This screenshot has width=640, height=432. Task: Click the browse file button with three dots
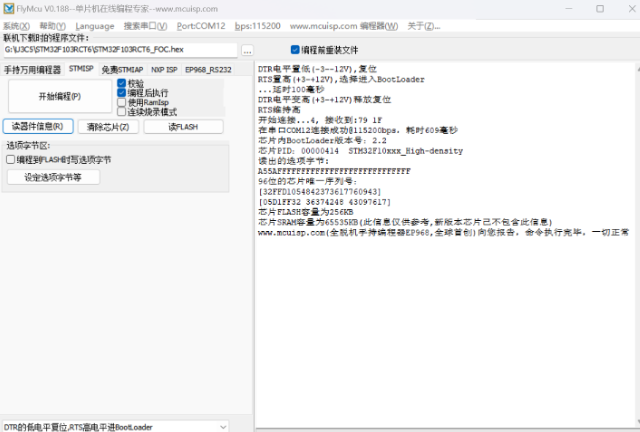click(247, 51)
